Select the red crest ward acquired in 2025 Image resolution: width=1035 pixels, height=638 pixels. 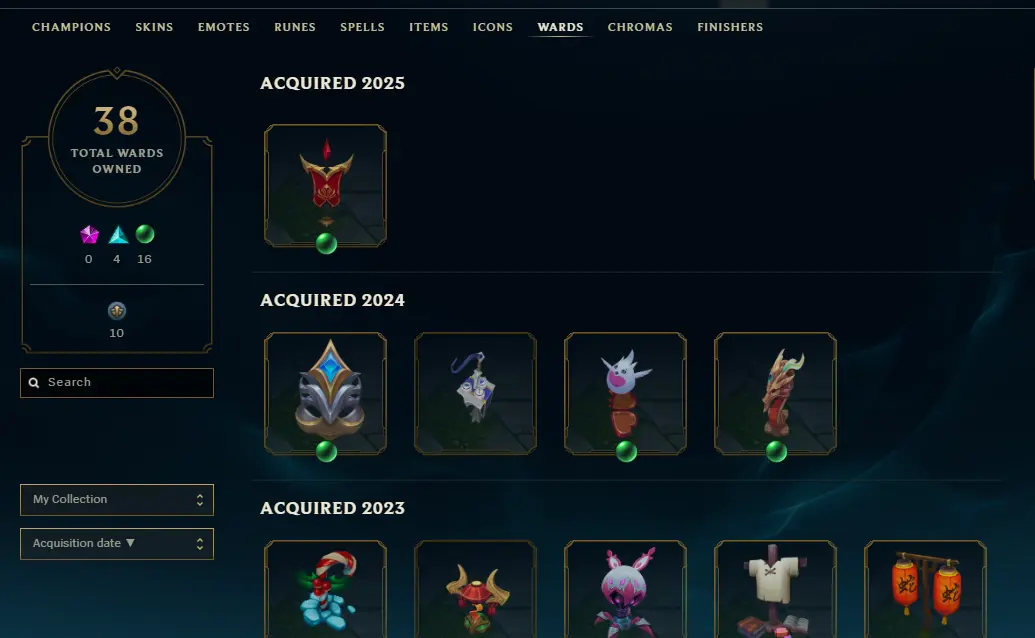click(x=325, y=186)
